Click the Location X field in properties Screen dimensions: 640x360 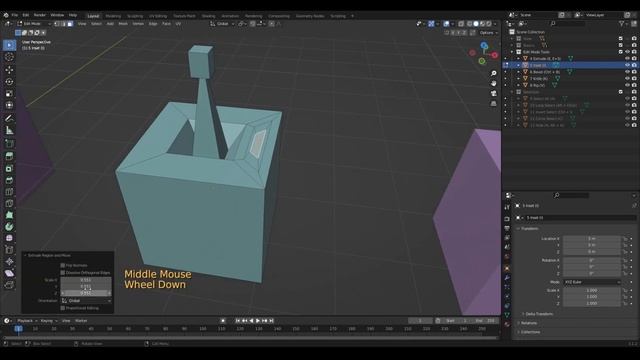tap(592, 239)
